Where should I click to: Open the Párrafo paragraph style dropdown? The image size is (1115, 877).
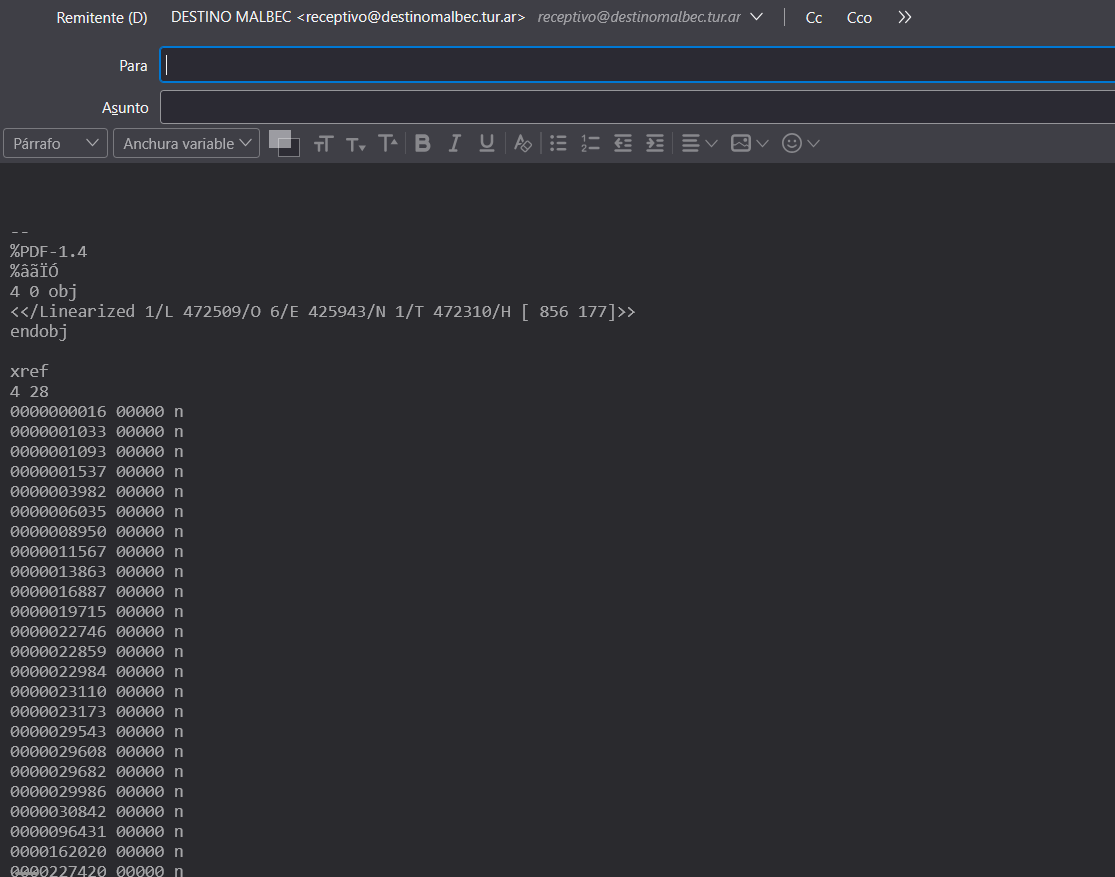point(55,143)
